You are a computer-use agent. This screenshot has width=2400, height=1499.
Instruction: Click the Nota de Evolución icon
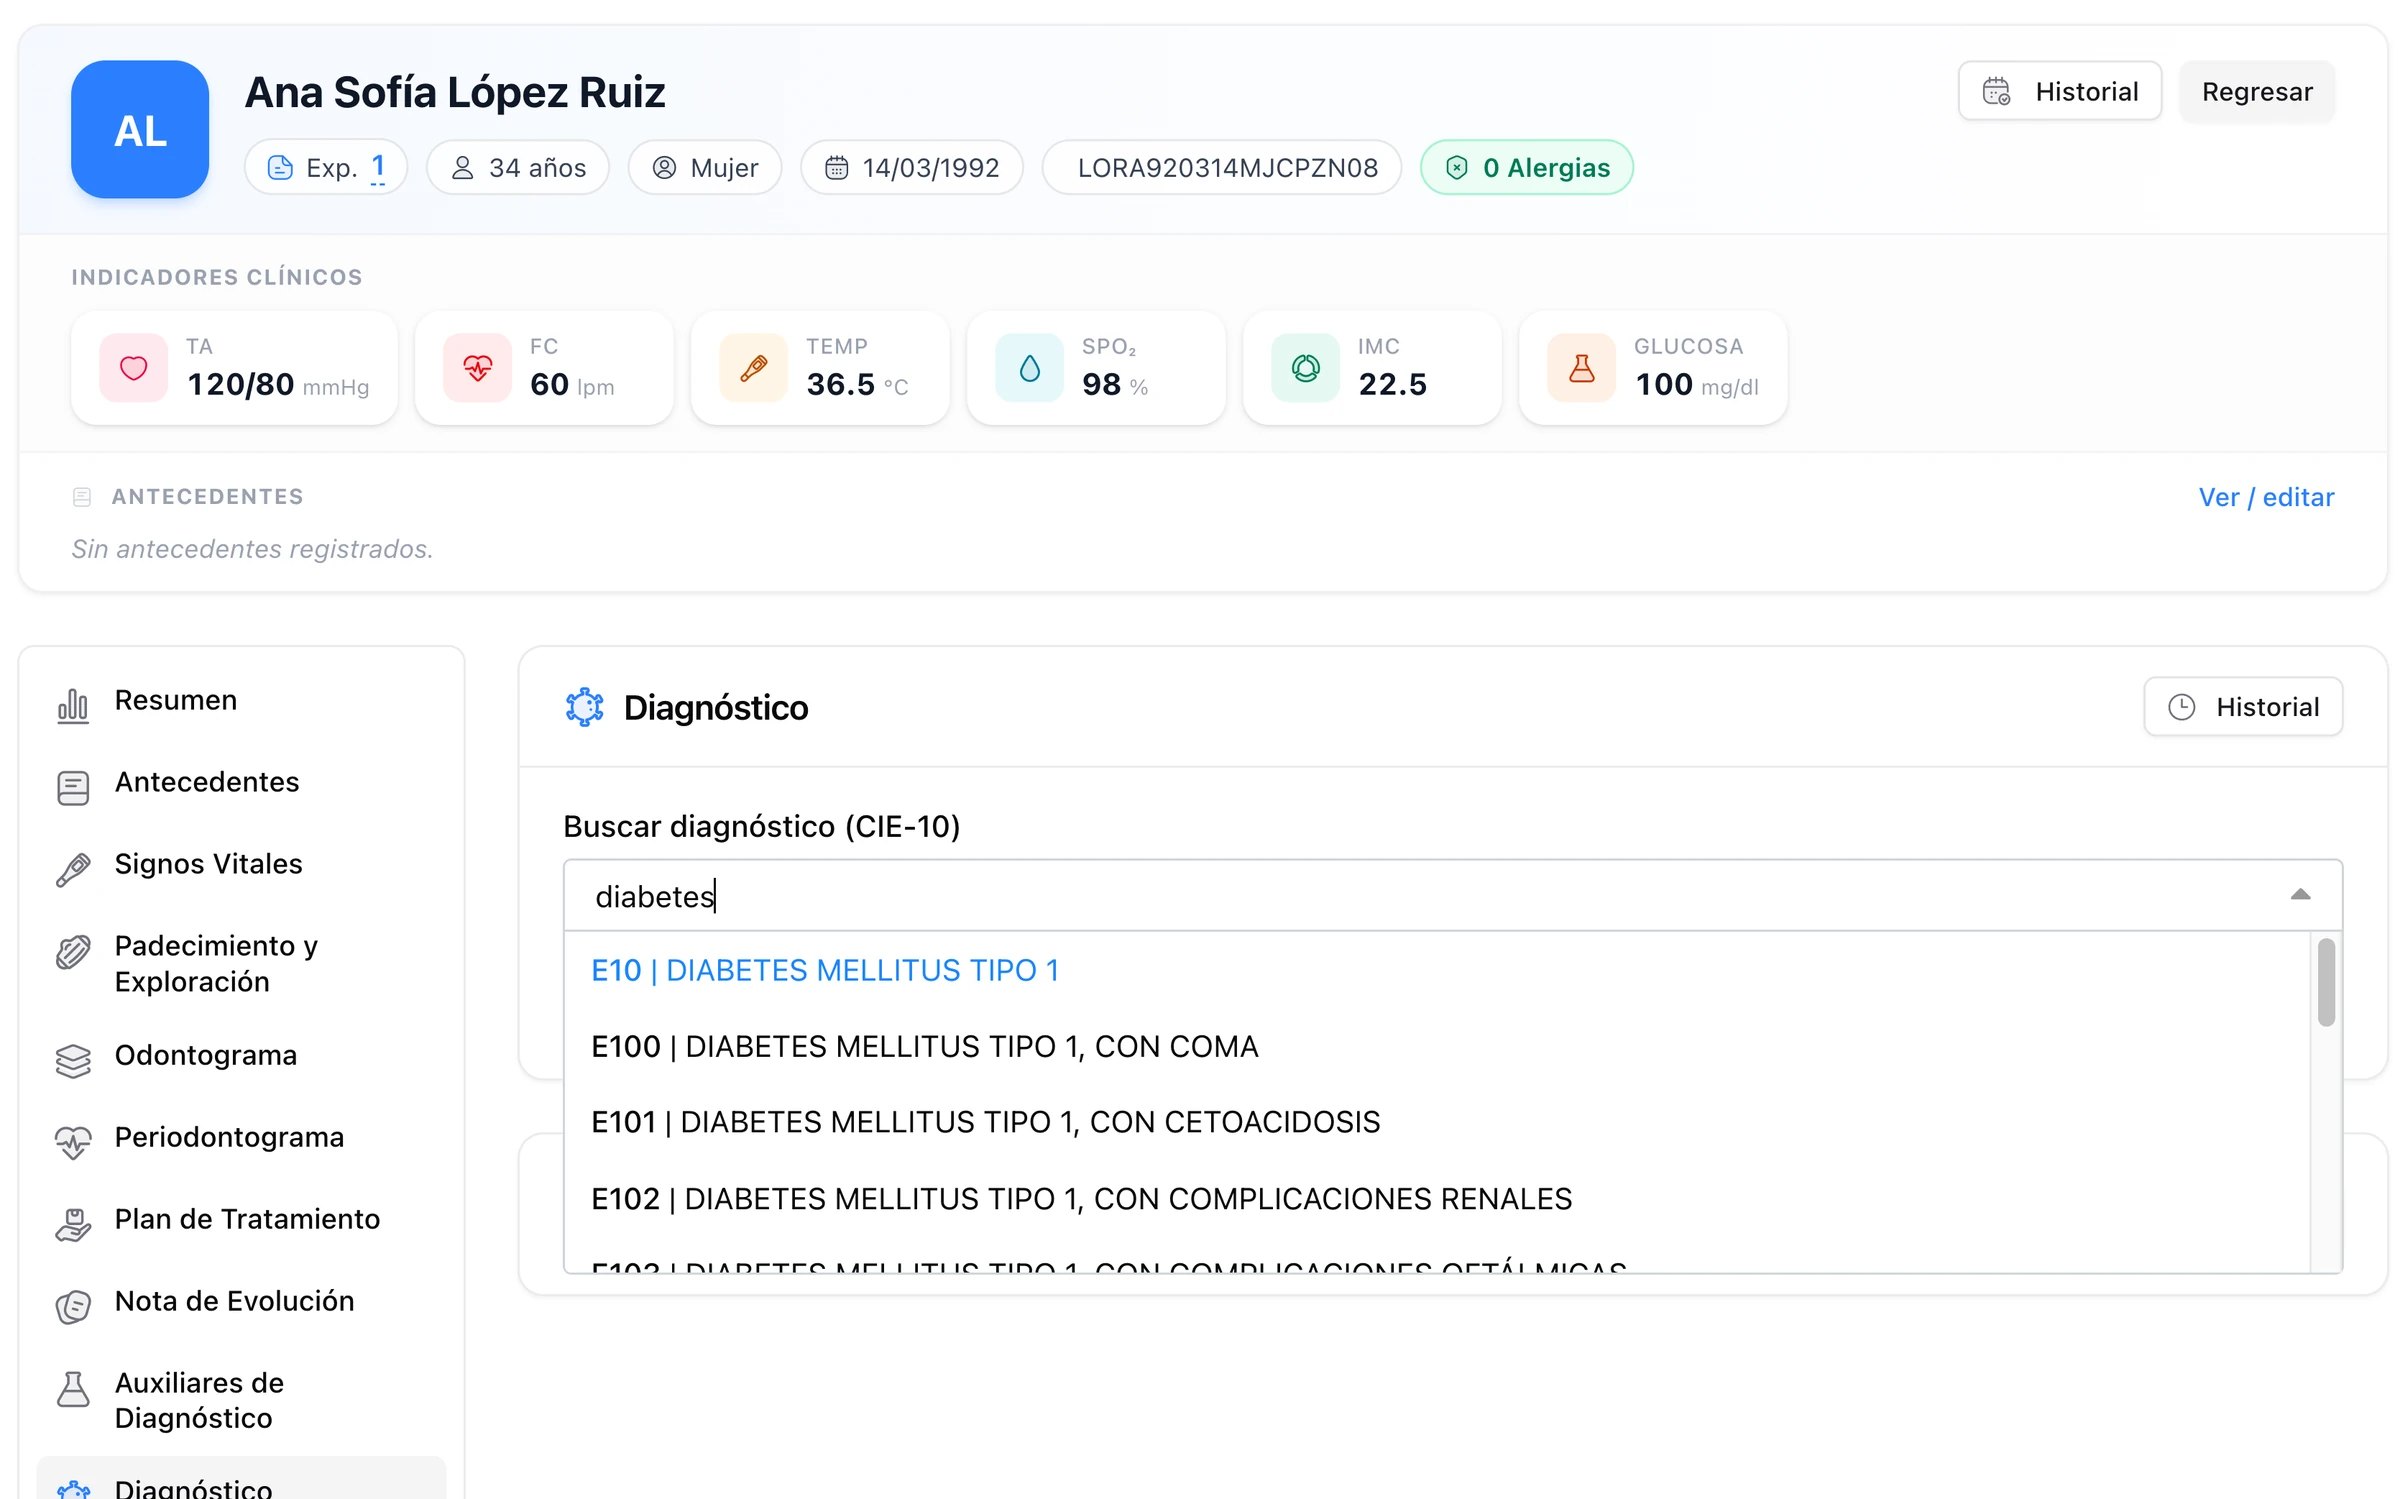point(73,1306)
